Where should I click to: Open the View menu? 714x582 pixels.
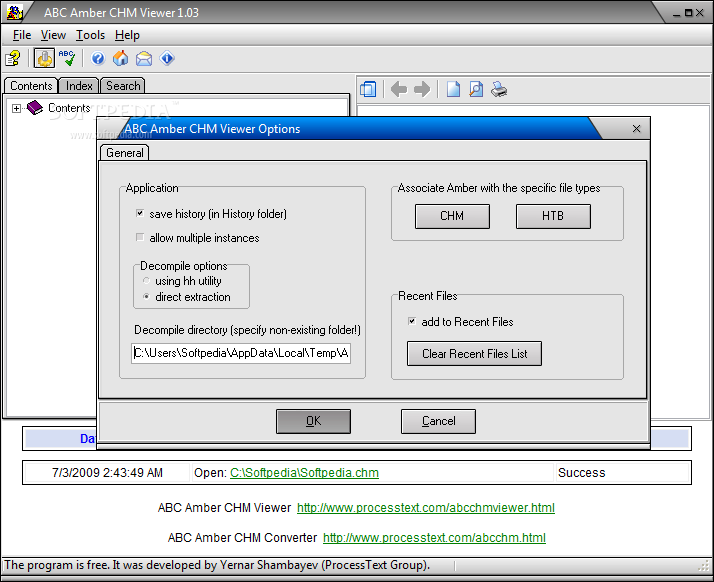53,35
